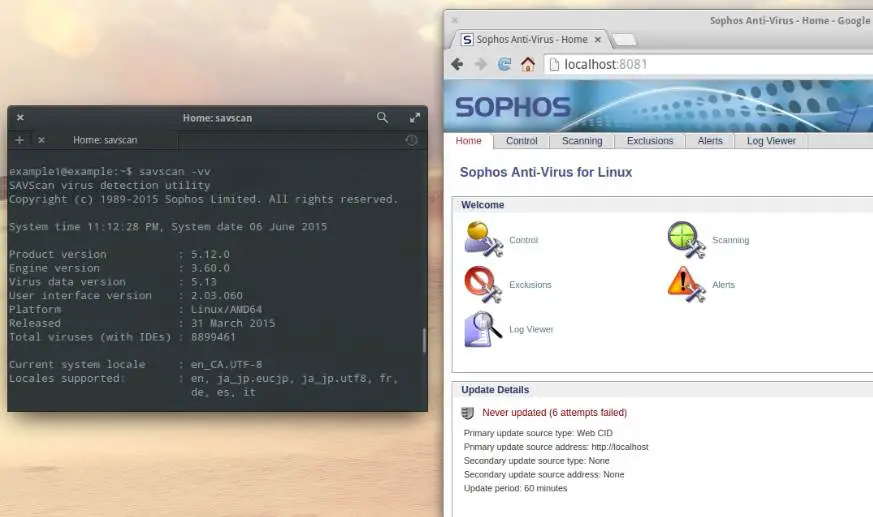
Task: Open the Scanning crosshair icon
Action: 686,239
